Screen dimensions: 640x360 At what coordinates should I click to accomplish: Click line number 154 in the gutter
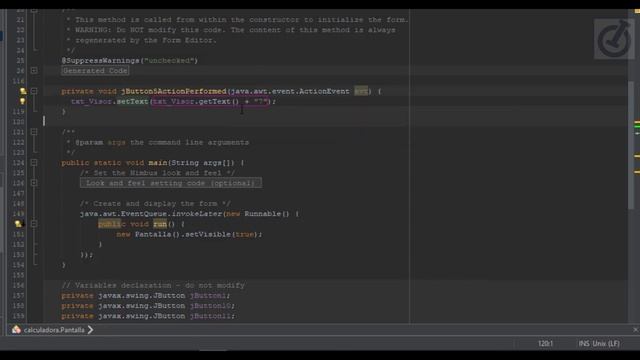click(18, 264)
